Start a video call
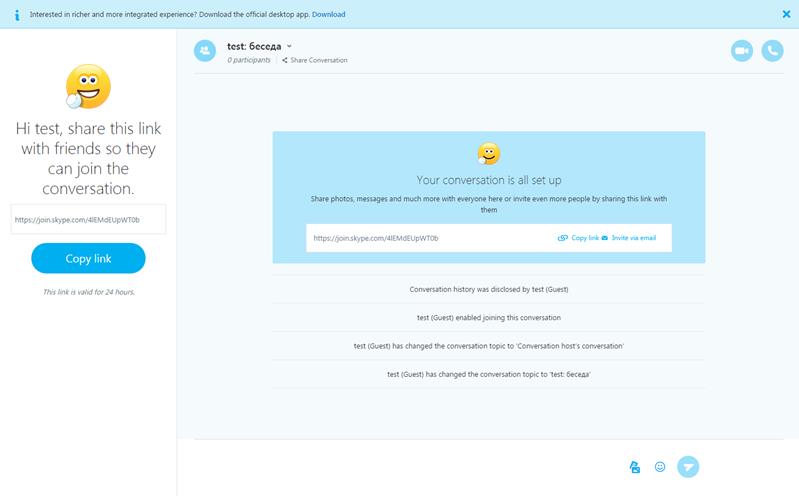This screenshot has width=799, height=496. [742, 51]
